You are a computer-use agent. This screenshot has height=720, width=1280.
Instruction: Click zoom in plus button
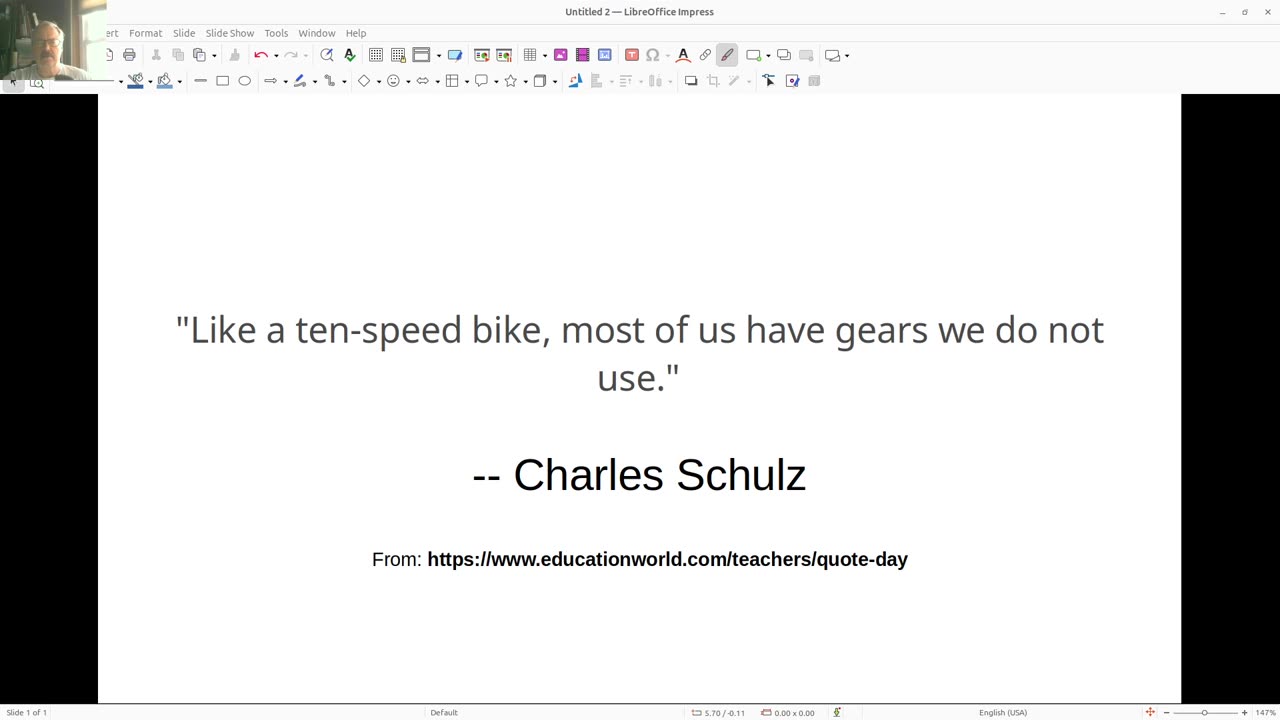click(x=1244, y=712)
